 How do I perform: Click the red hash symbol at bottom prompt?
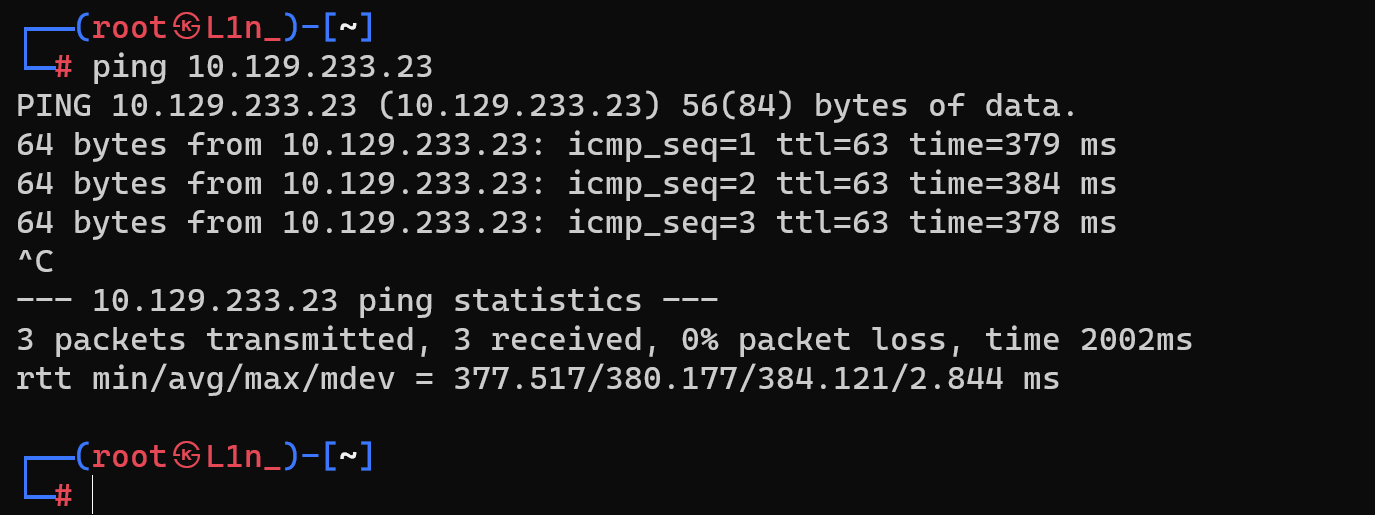pyautogui.click(x=63, y=496)
